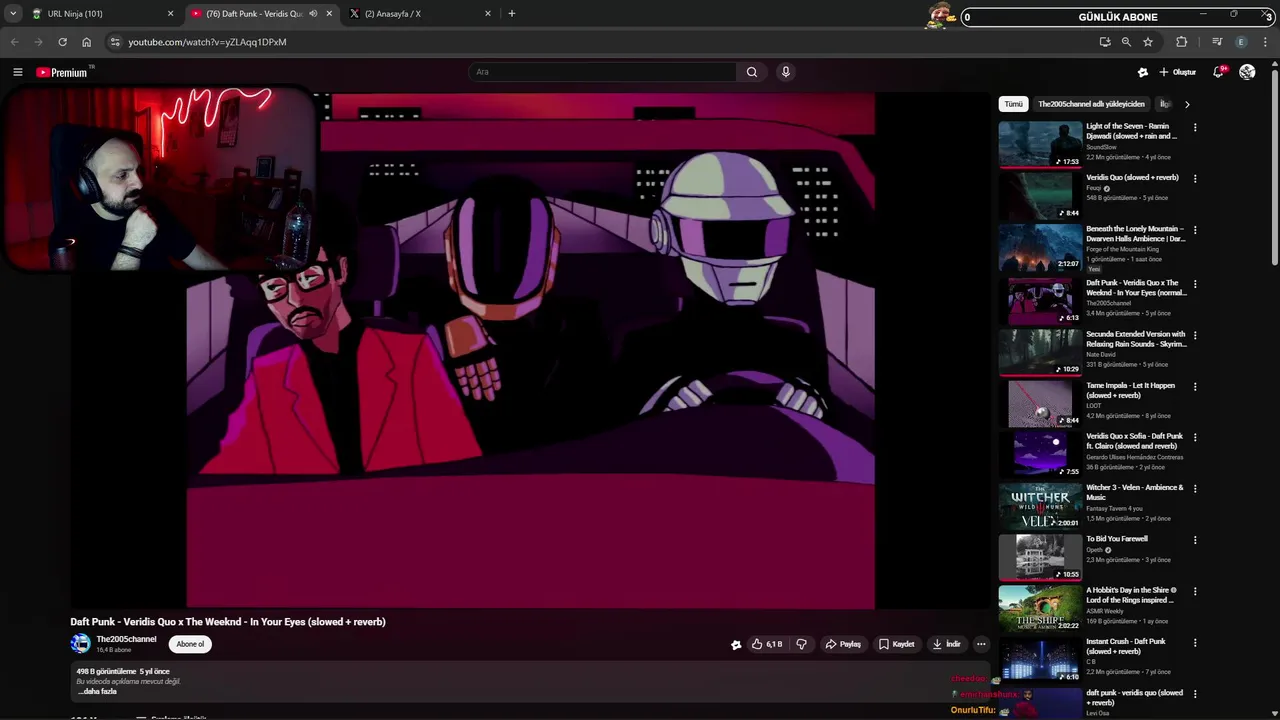The height and width of the screenshot is (720, 1280).
Task: Open Light of the Seven thumbnail
Action: (x=1040, y=145)
